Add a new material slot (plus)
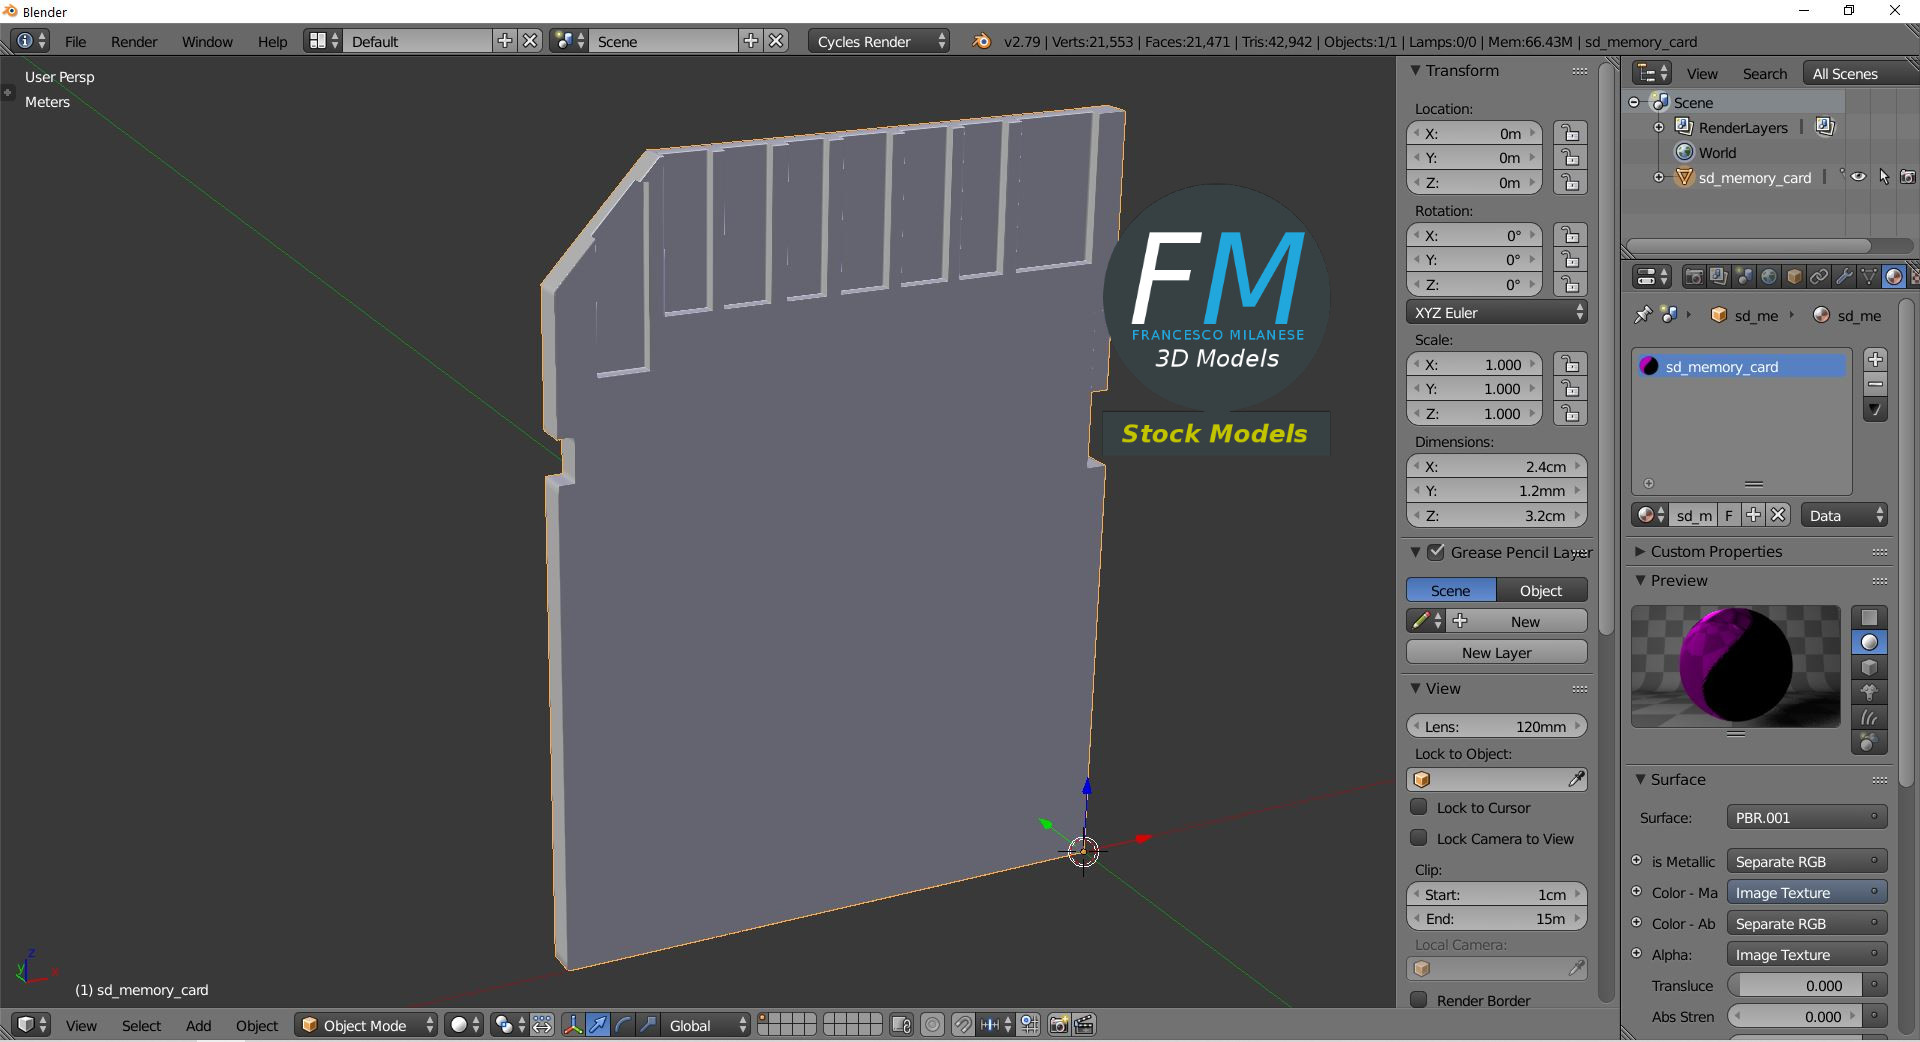Screen dimensions: 1920x1042 coord(1875,359)
